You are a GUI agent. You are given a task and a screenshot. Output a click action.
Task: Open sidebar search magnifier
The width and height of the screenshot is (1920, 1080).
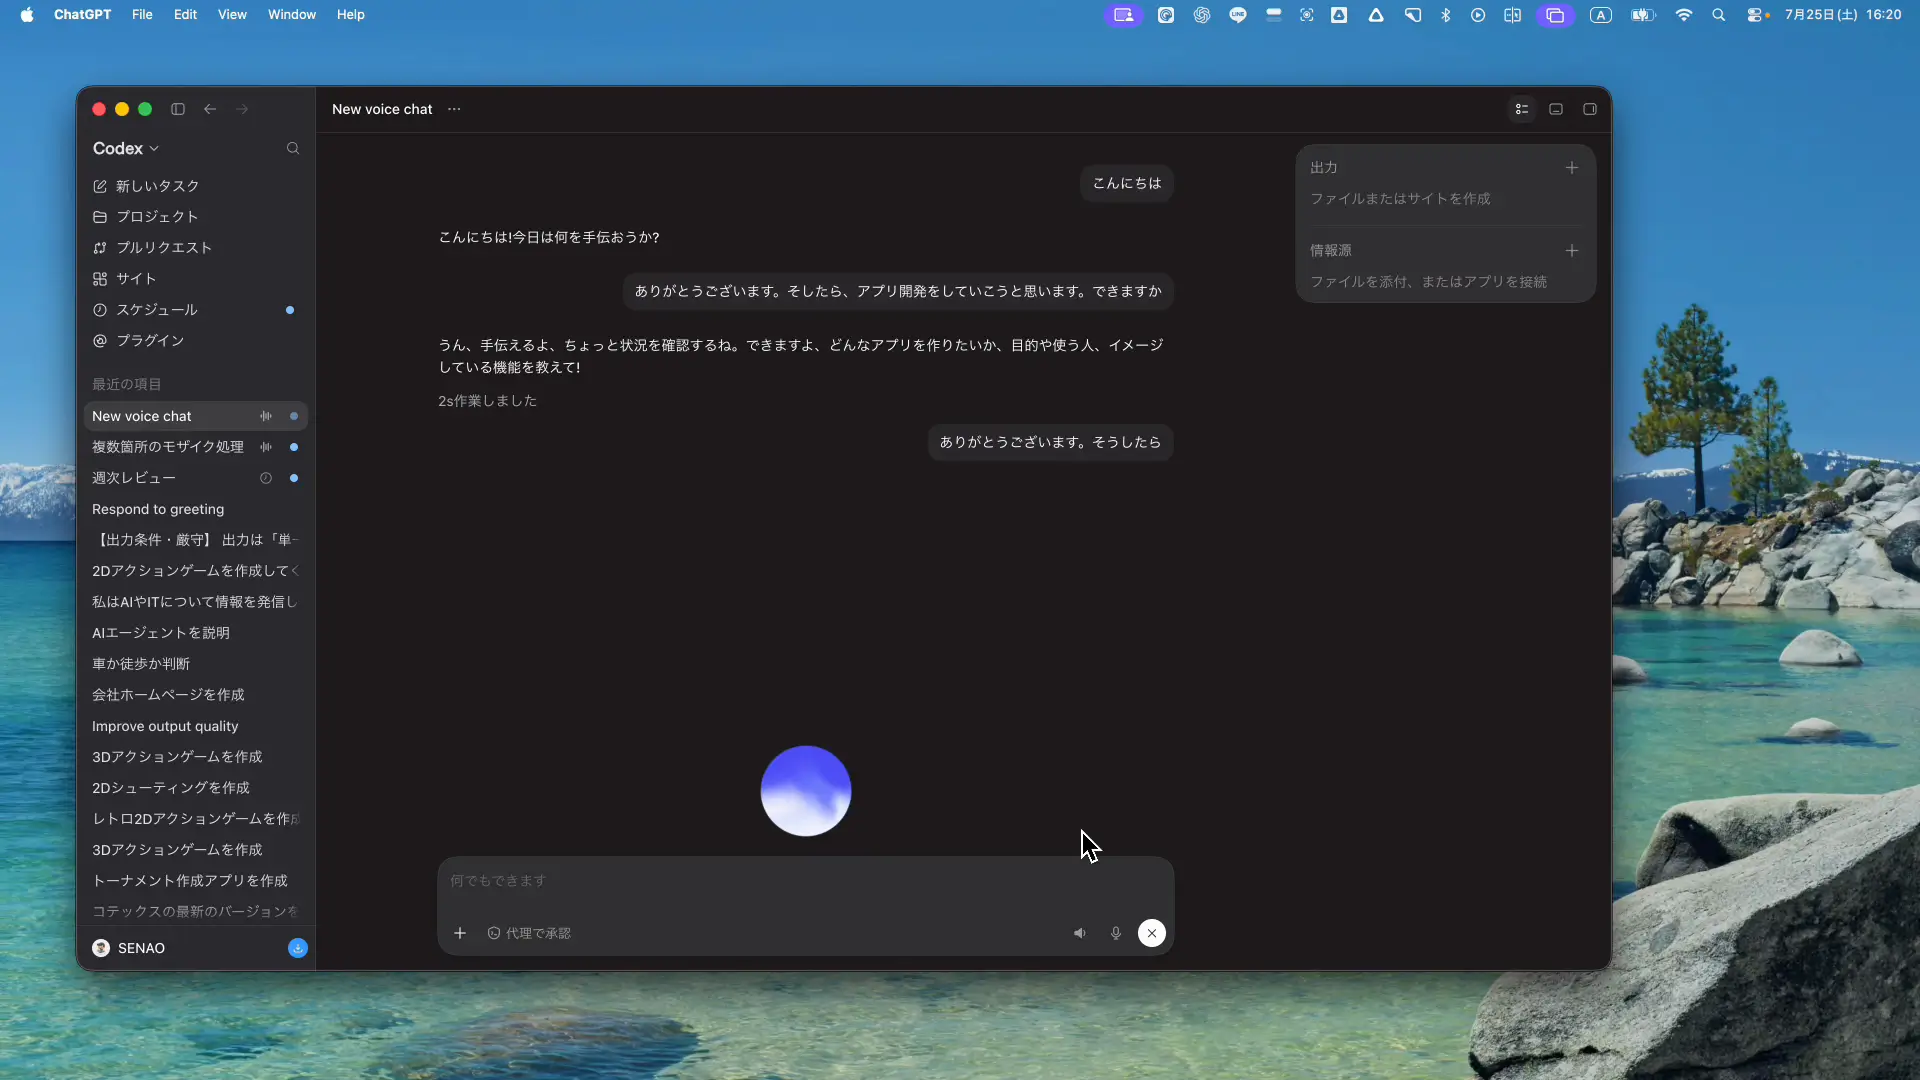pyautogui.click(x=293, y=148)
